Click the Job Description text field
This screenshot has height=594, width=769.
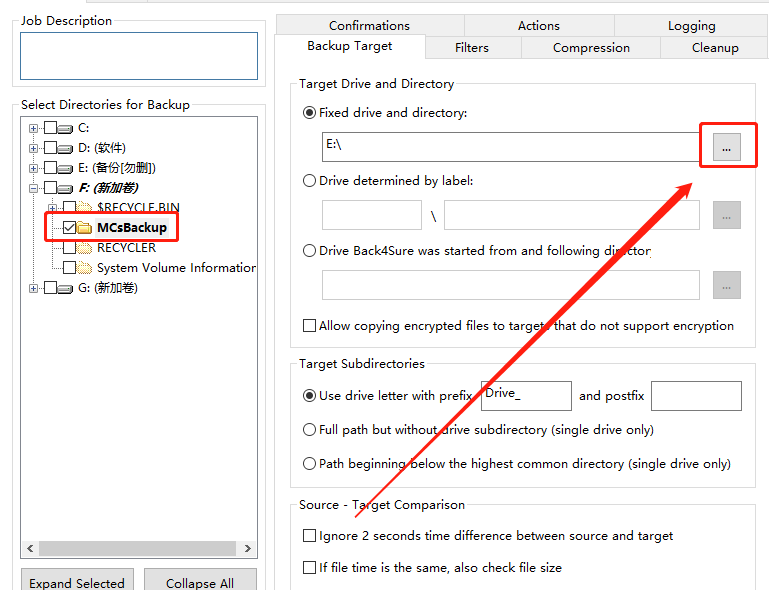point(139,56)
